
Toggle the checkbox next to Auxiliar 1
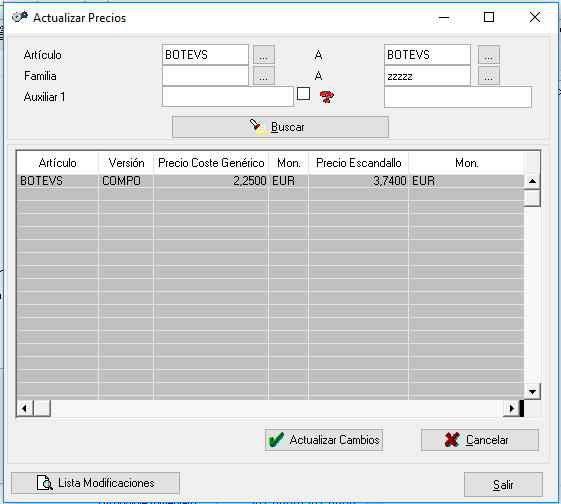click(303, 94)
